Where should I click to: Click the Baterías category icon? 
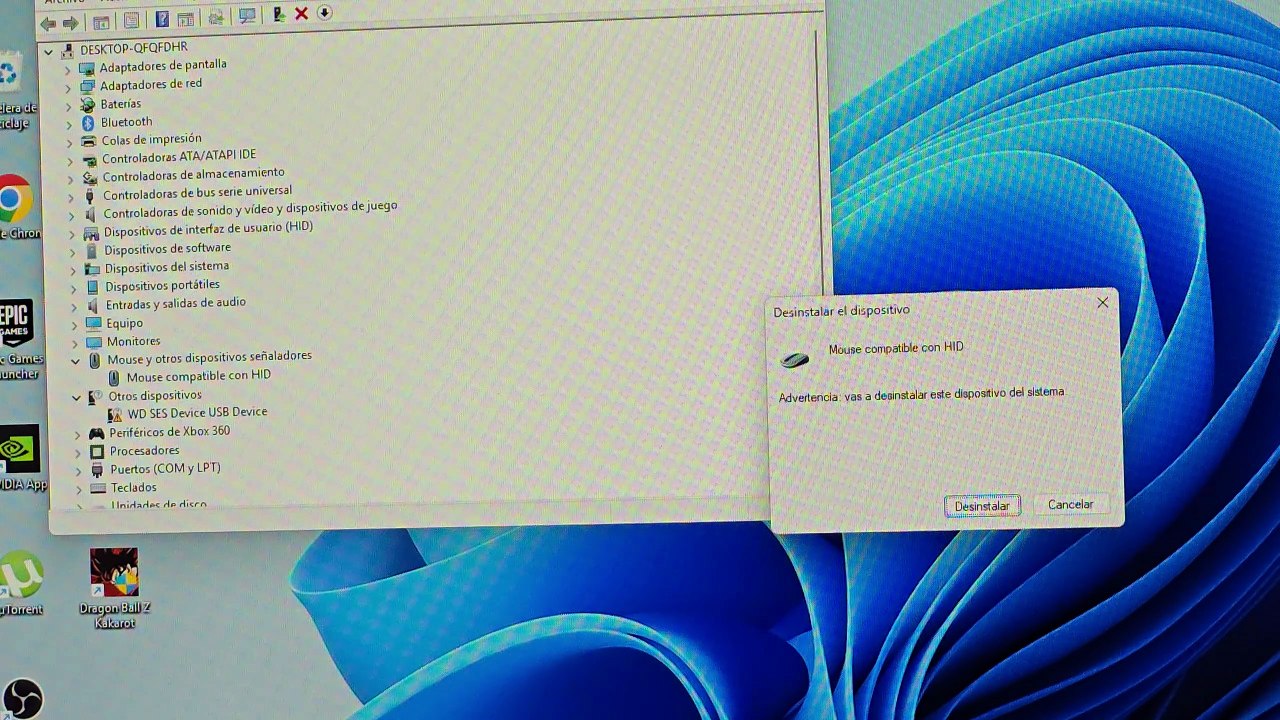[x=88, y=105]
